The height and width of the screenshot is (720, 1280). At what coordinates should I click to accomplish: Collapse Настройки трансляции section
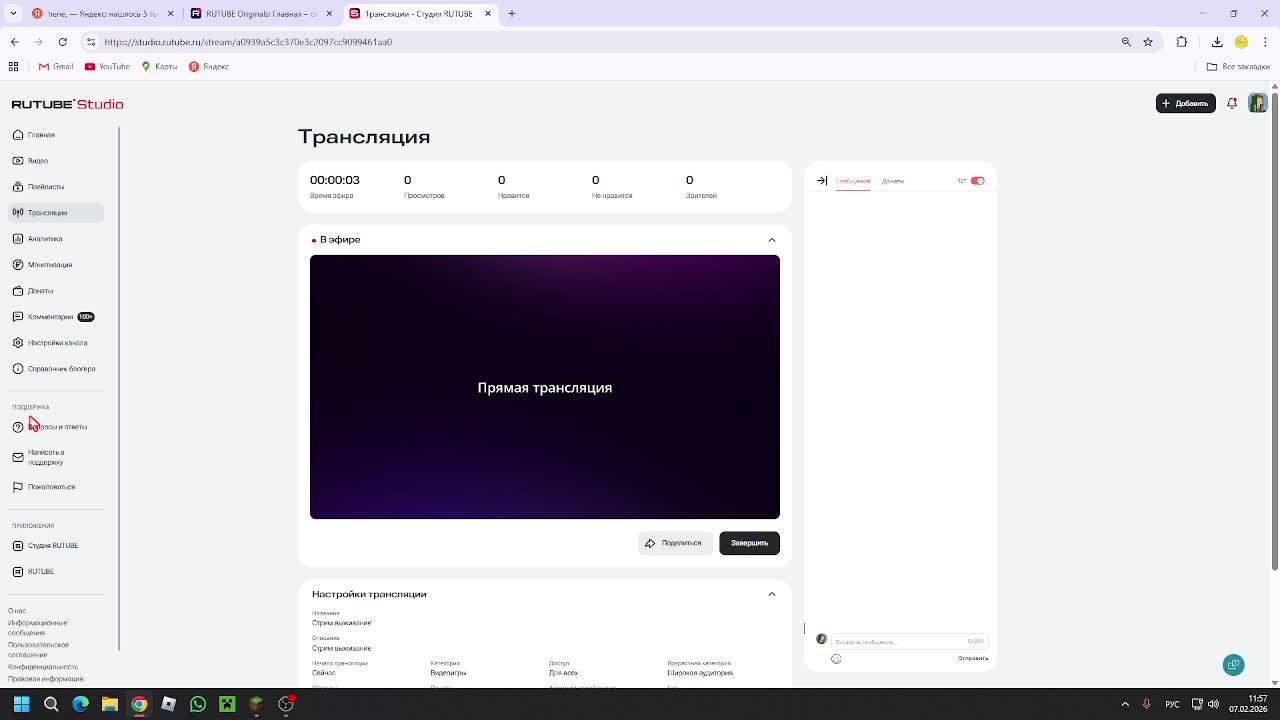771,594
